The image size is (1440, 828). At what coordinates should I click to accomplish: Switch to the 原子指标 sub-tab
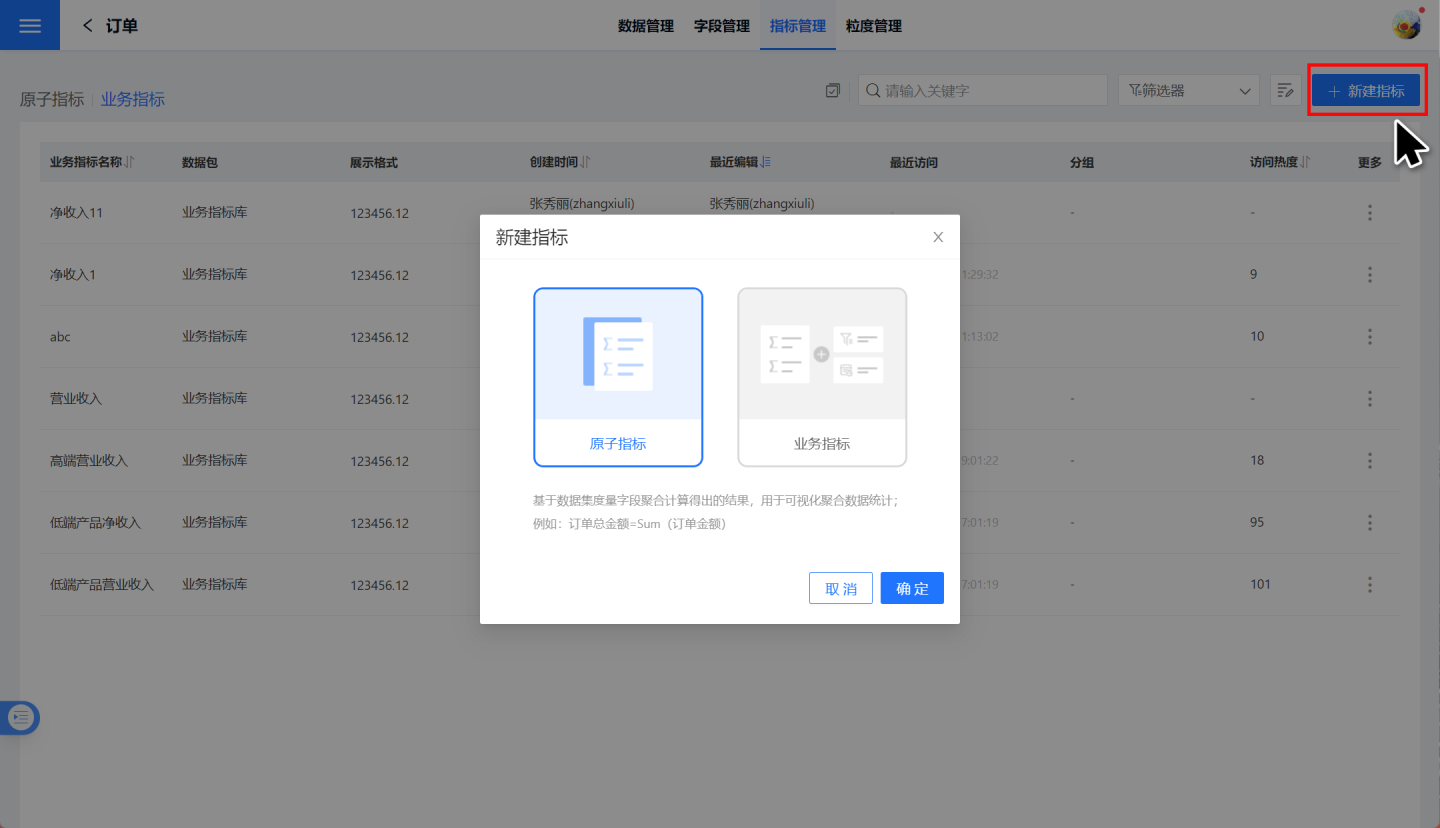[52, 99]
